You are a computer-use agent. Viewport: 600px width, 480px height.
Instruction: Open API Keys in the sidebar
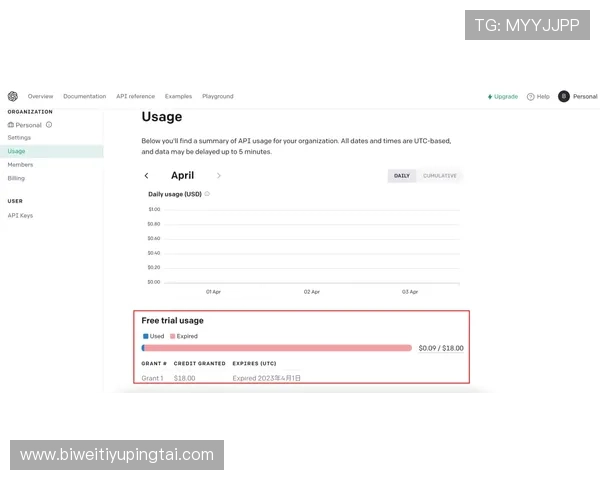pyautogui.click(x=20, y=216)
